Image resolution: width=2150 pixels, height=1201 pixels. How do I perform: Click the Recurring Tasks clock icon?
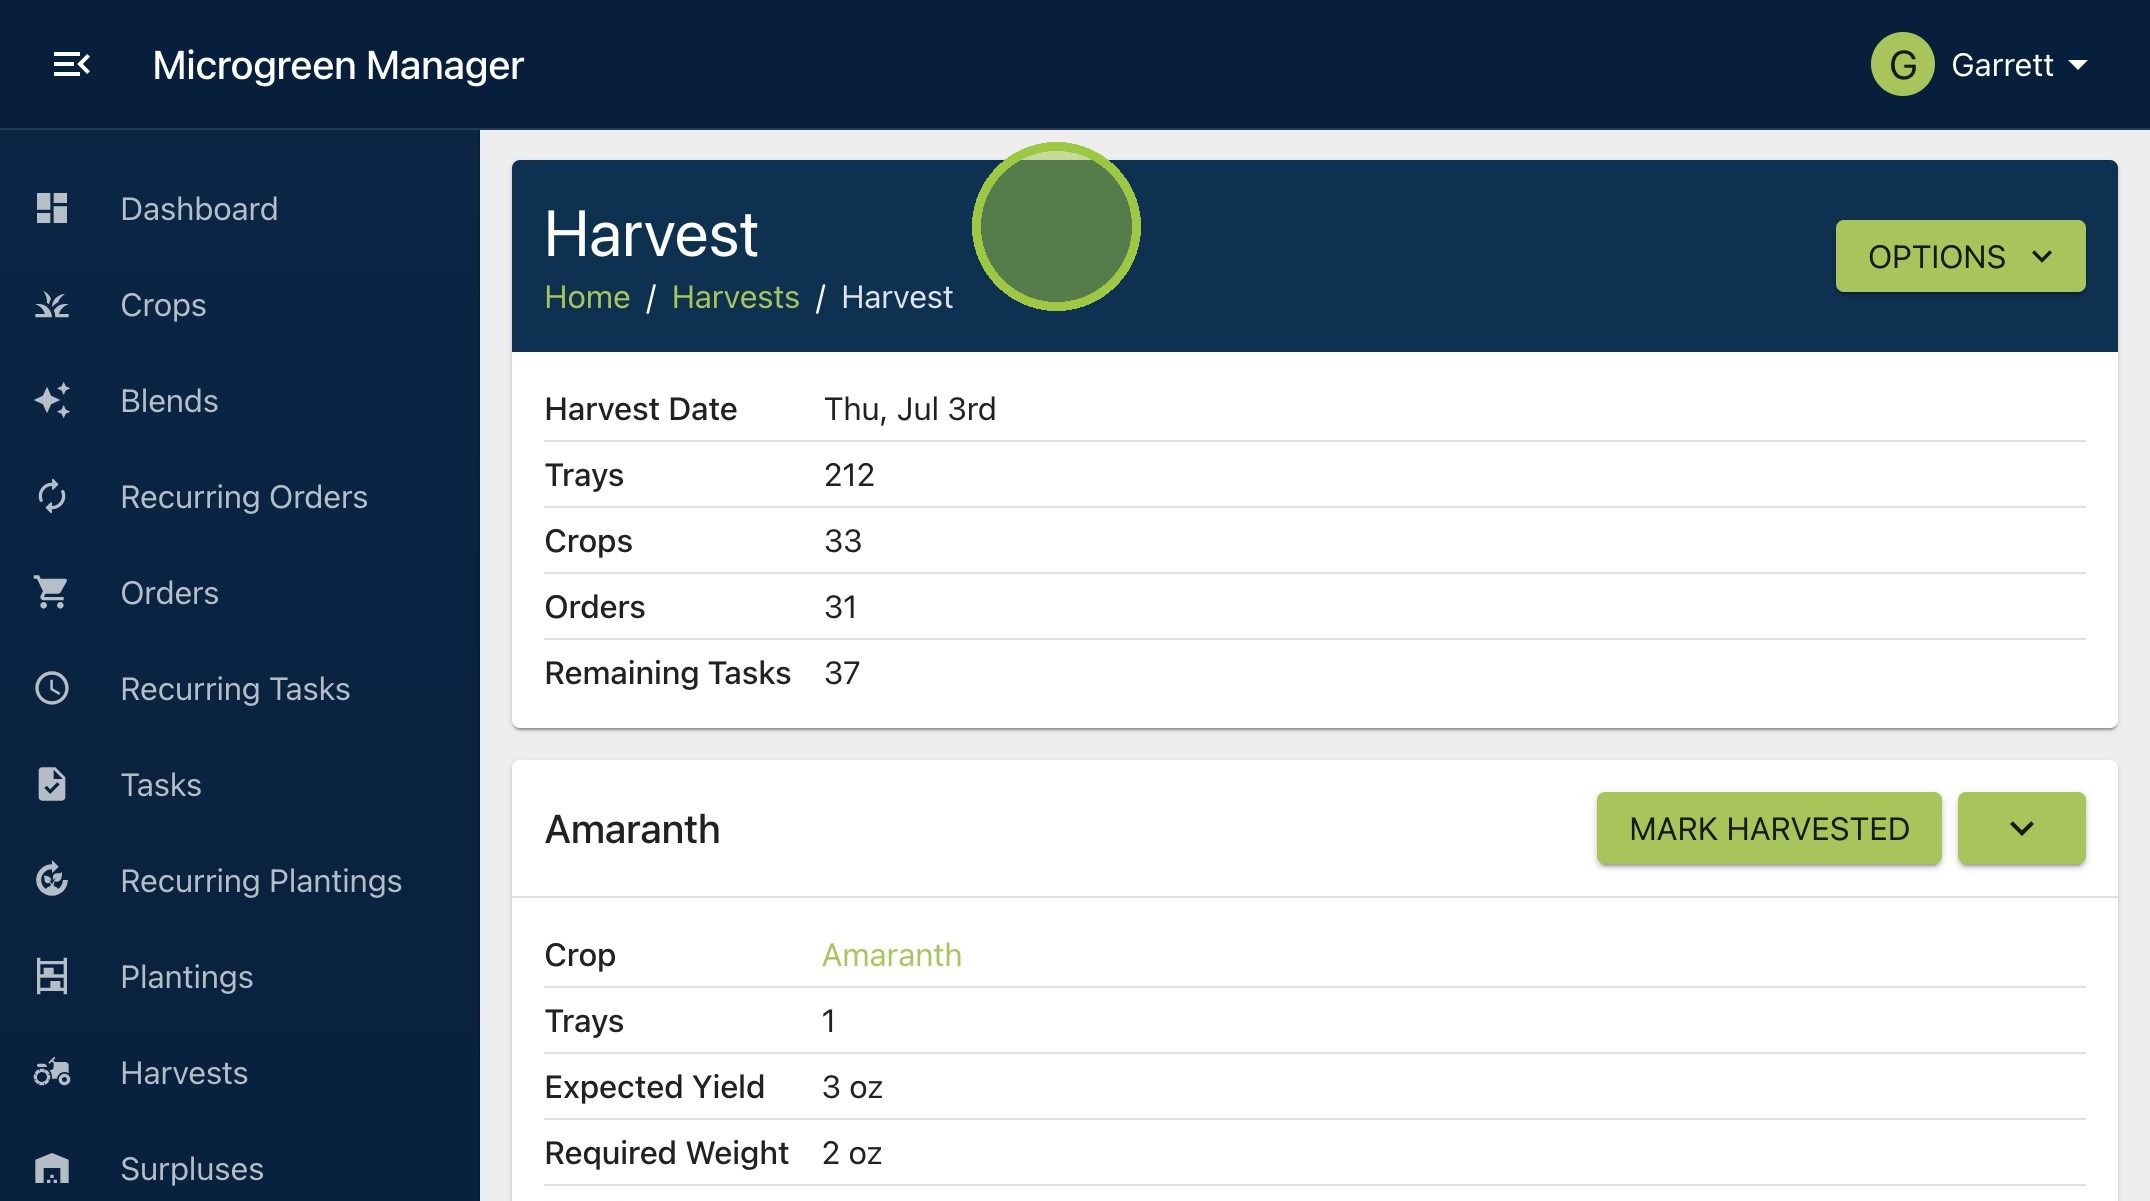coord(52,688)
